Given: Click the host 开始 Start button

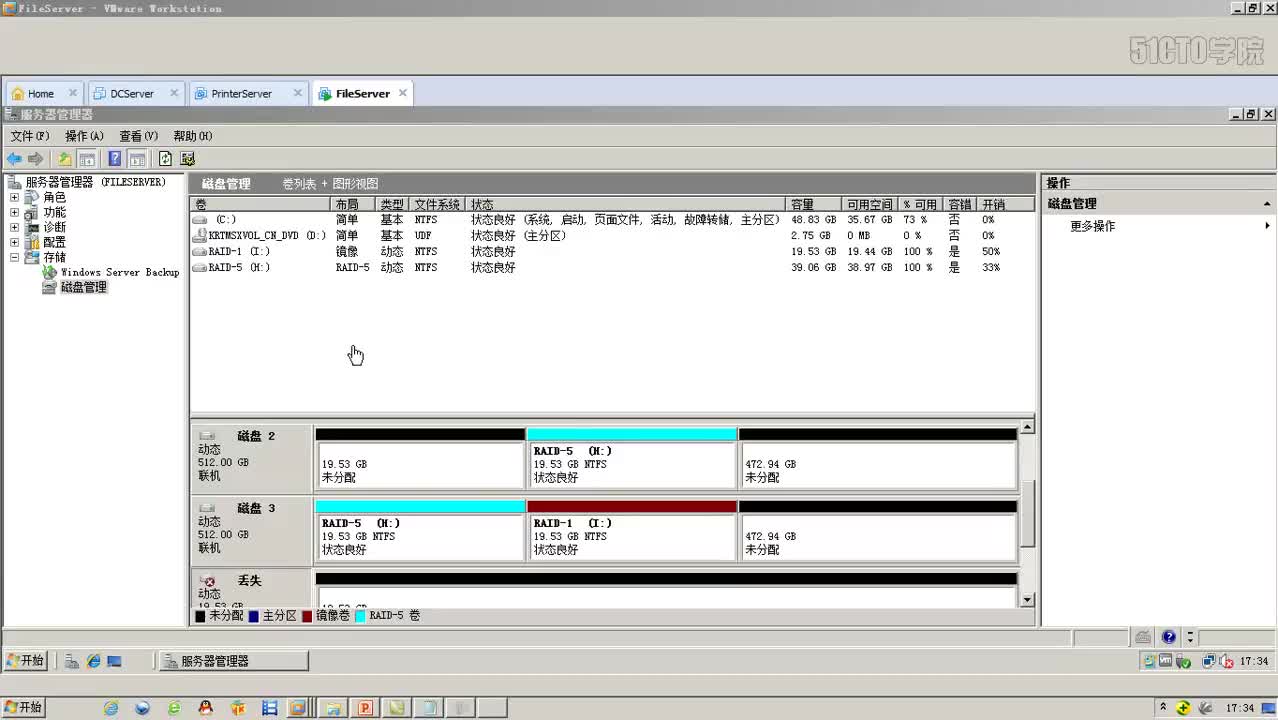Looking at the screenshot, I should coord(22,708).
